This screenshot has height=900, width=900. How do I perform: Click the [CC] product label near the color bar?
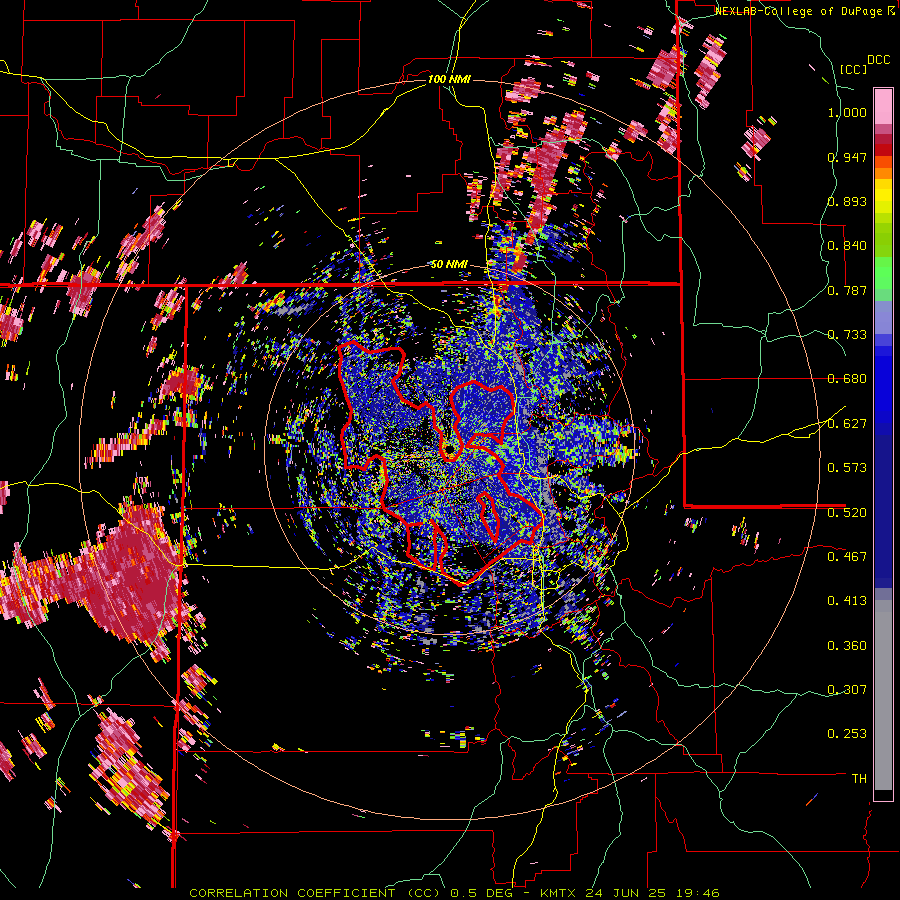click(853, 69)
